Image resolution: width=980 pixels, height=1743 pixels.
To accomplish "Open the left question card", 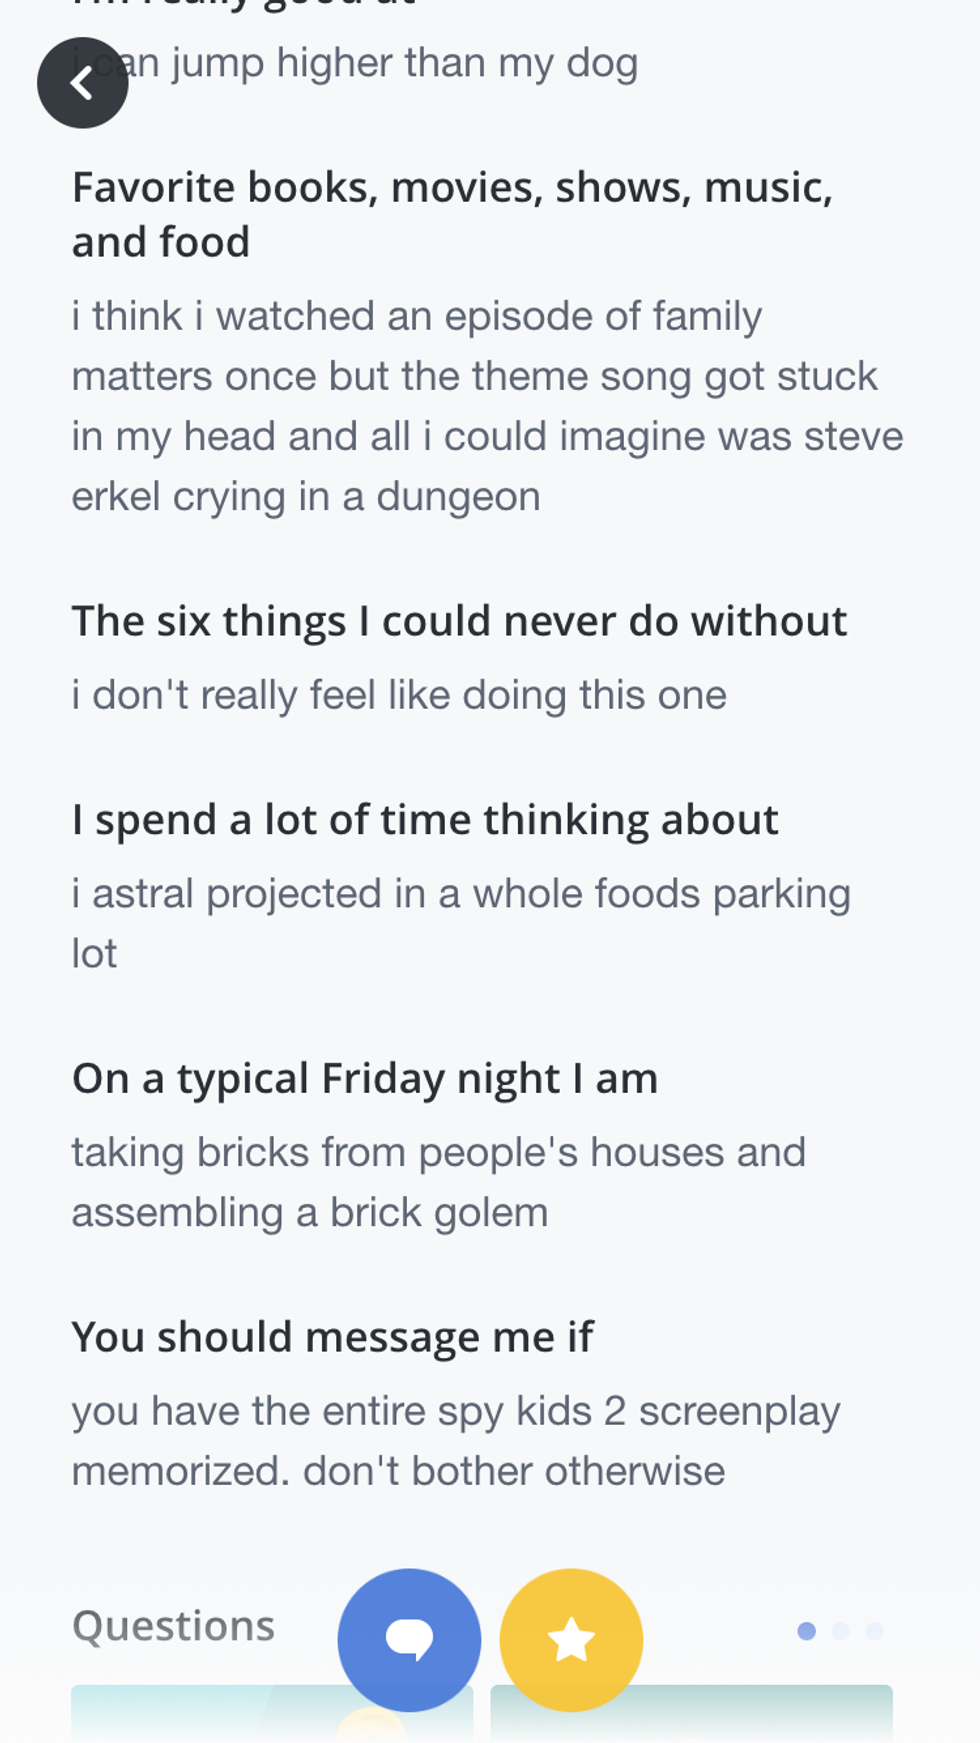I will tap(200, 1715).
